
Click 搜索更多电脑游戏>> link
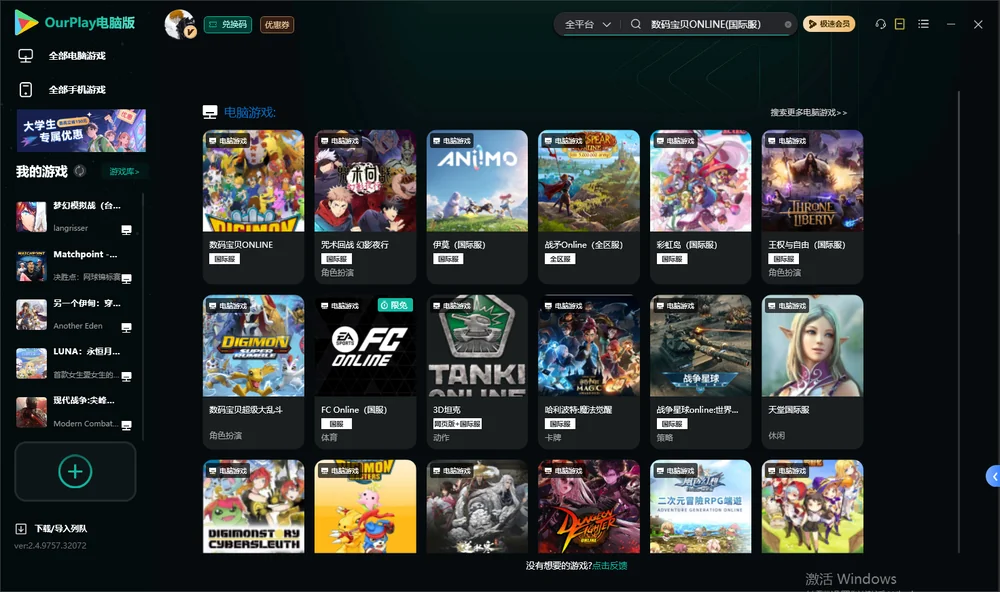pyautogui.click(x=808, y=113)
